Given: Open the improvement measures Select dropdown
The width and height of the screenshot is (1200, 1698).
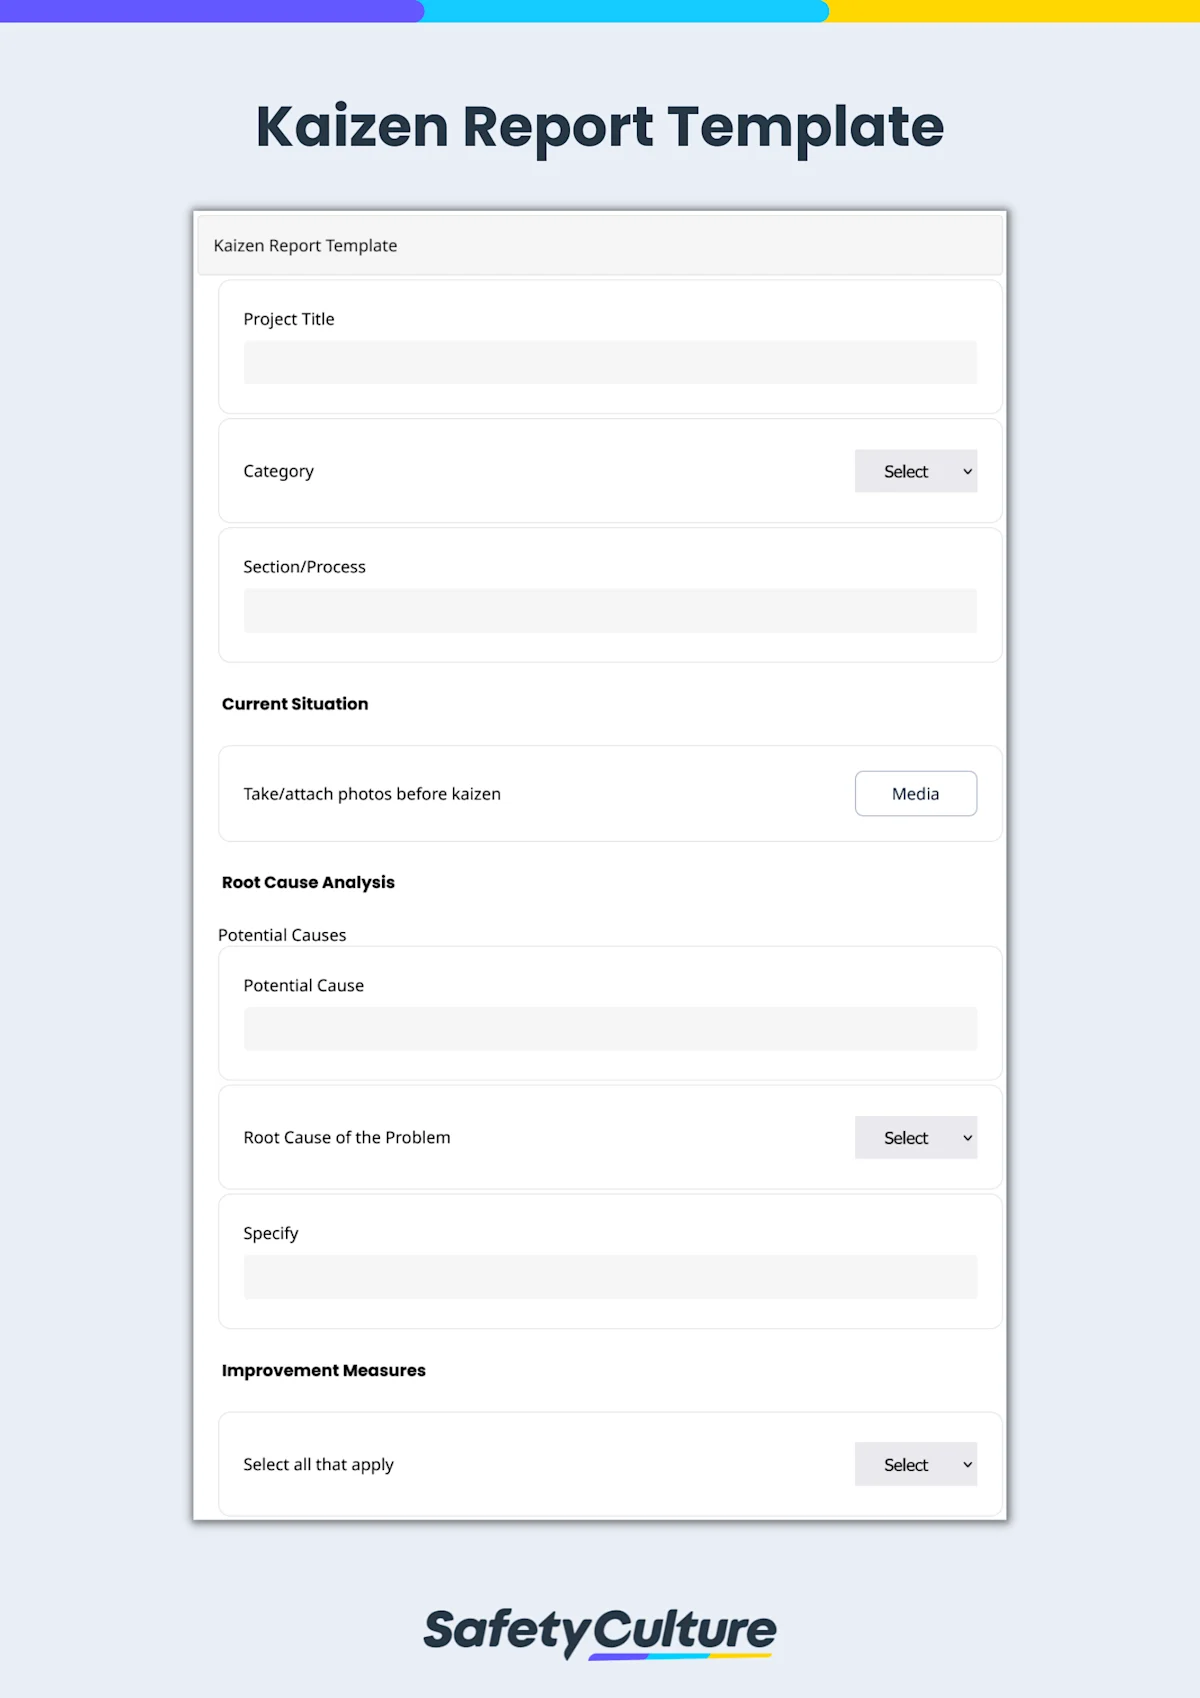Looking at the screenshot, I should click(x=914, y=1463).
